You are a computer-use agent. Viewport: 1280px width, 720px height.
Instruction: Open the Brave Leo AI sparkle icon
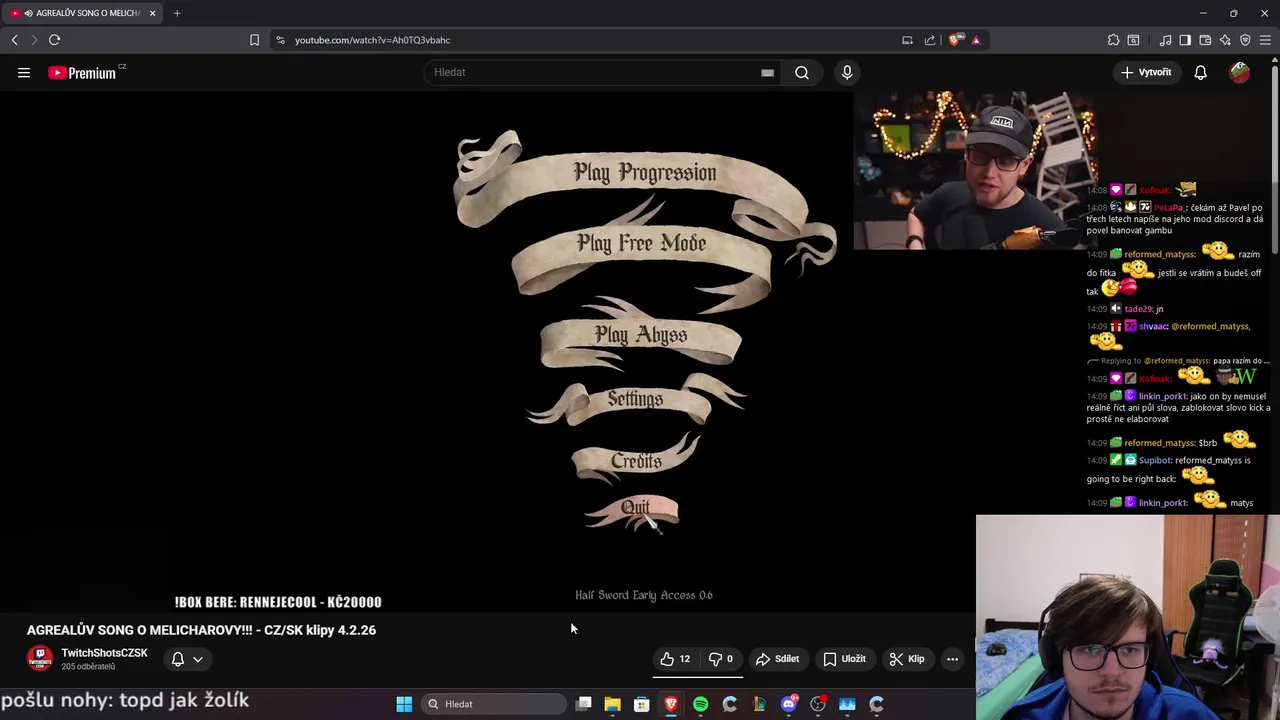pos(1225,40)
